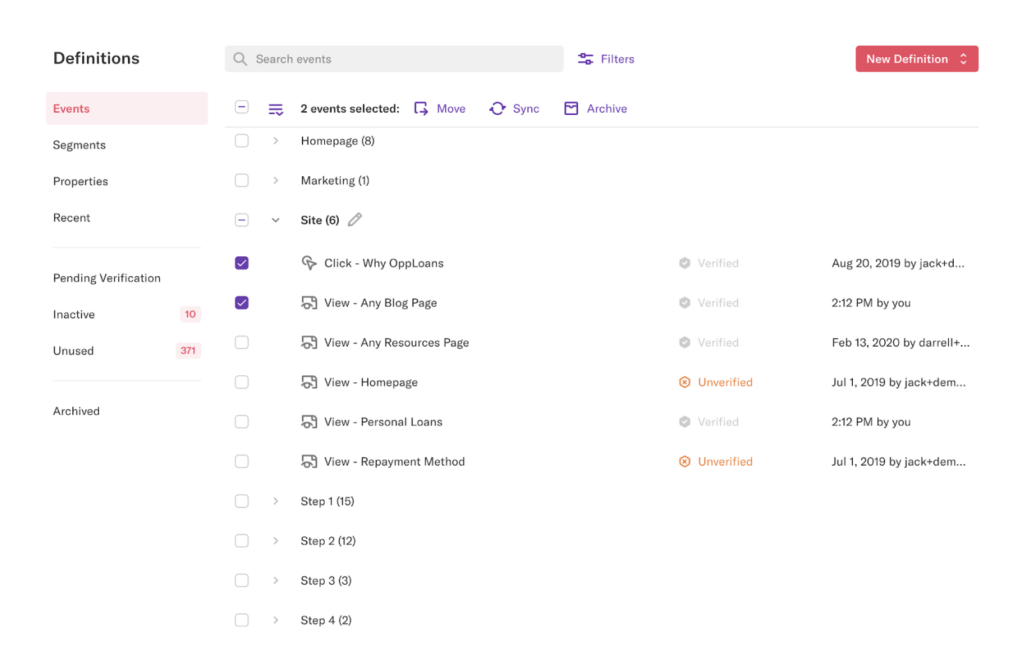Click the Filters sliders icon
Image resolution: width=1024 pixels, height=671 pixels.
586,59
